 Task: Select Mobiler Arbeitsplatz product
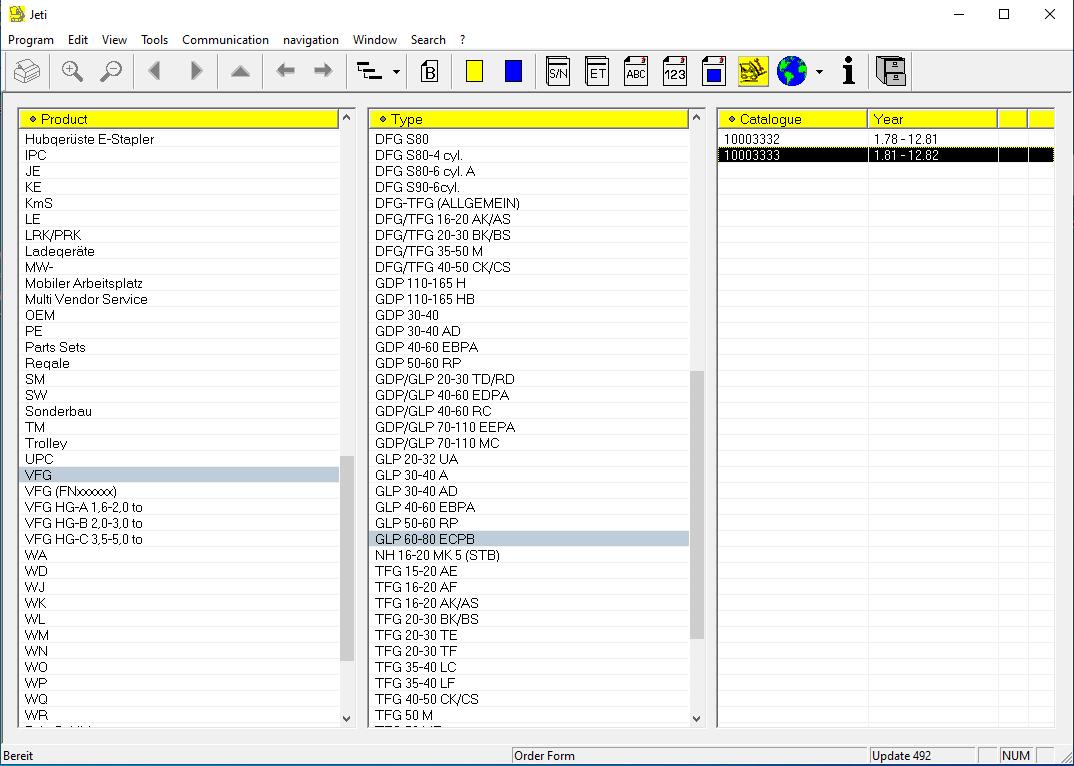click(x=179, y=283)
